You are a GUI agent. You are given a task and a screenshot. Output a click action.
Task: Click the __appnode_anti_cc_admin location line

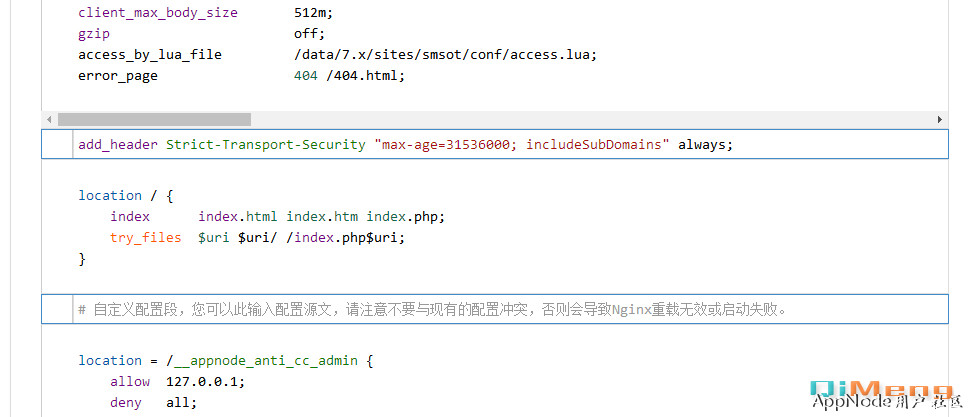coord(225,361)
